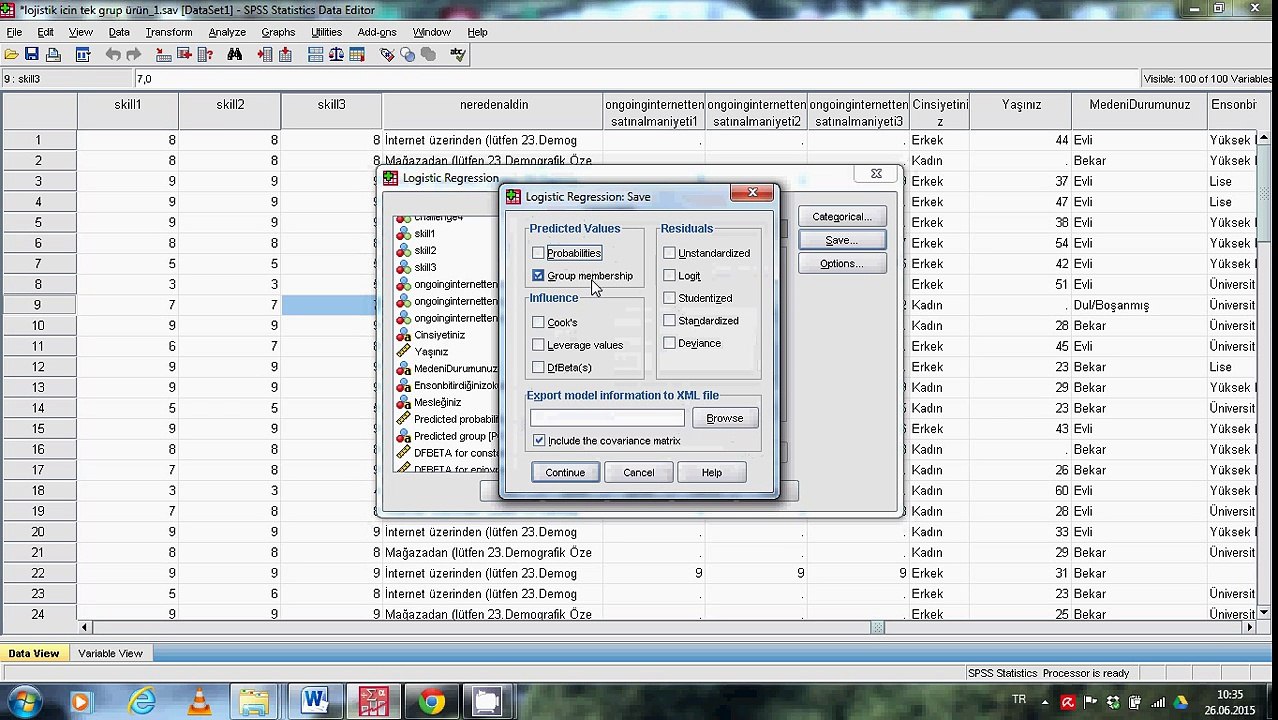The image size is (1278, 720).
Task: Click the Insert variable toolbar icon
Action: tap(285, 55)
